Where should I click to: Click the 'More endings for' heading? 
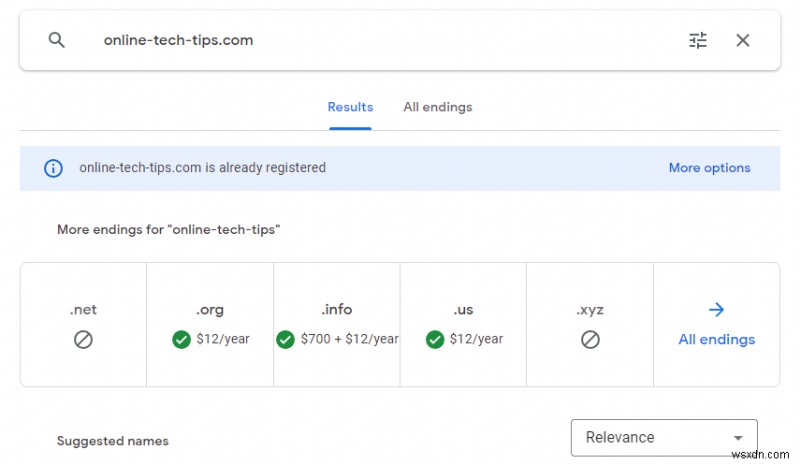click(x=168, y=230)
